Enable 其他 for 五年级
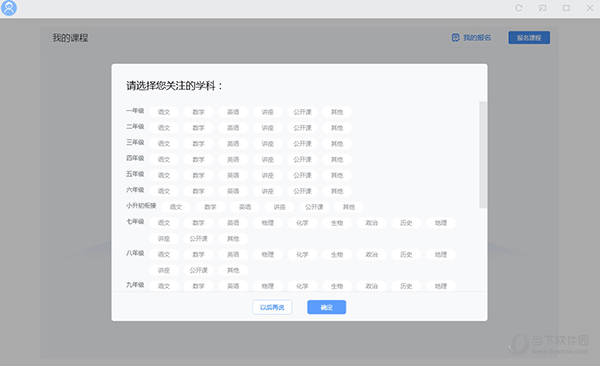The height and width of the screenshot is (366, 600). (337, 175)
